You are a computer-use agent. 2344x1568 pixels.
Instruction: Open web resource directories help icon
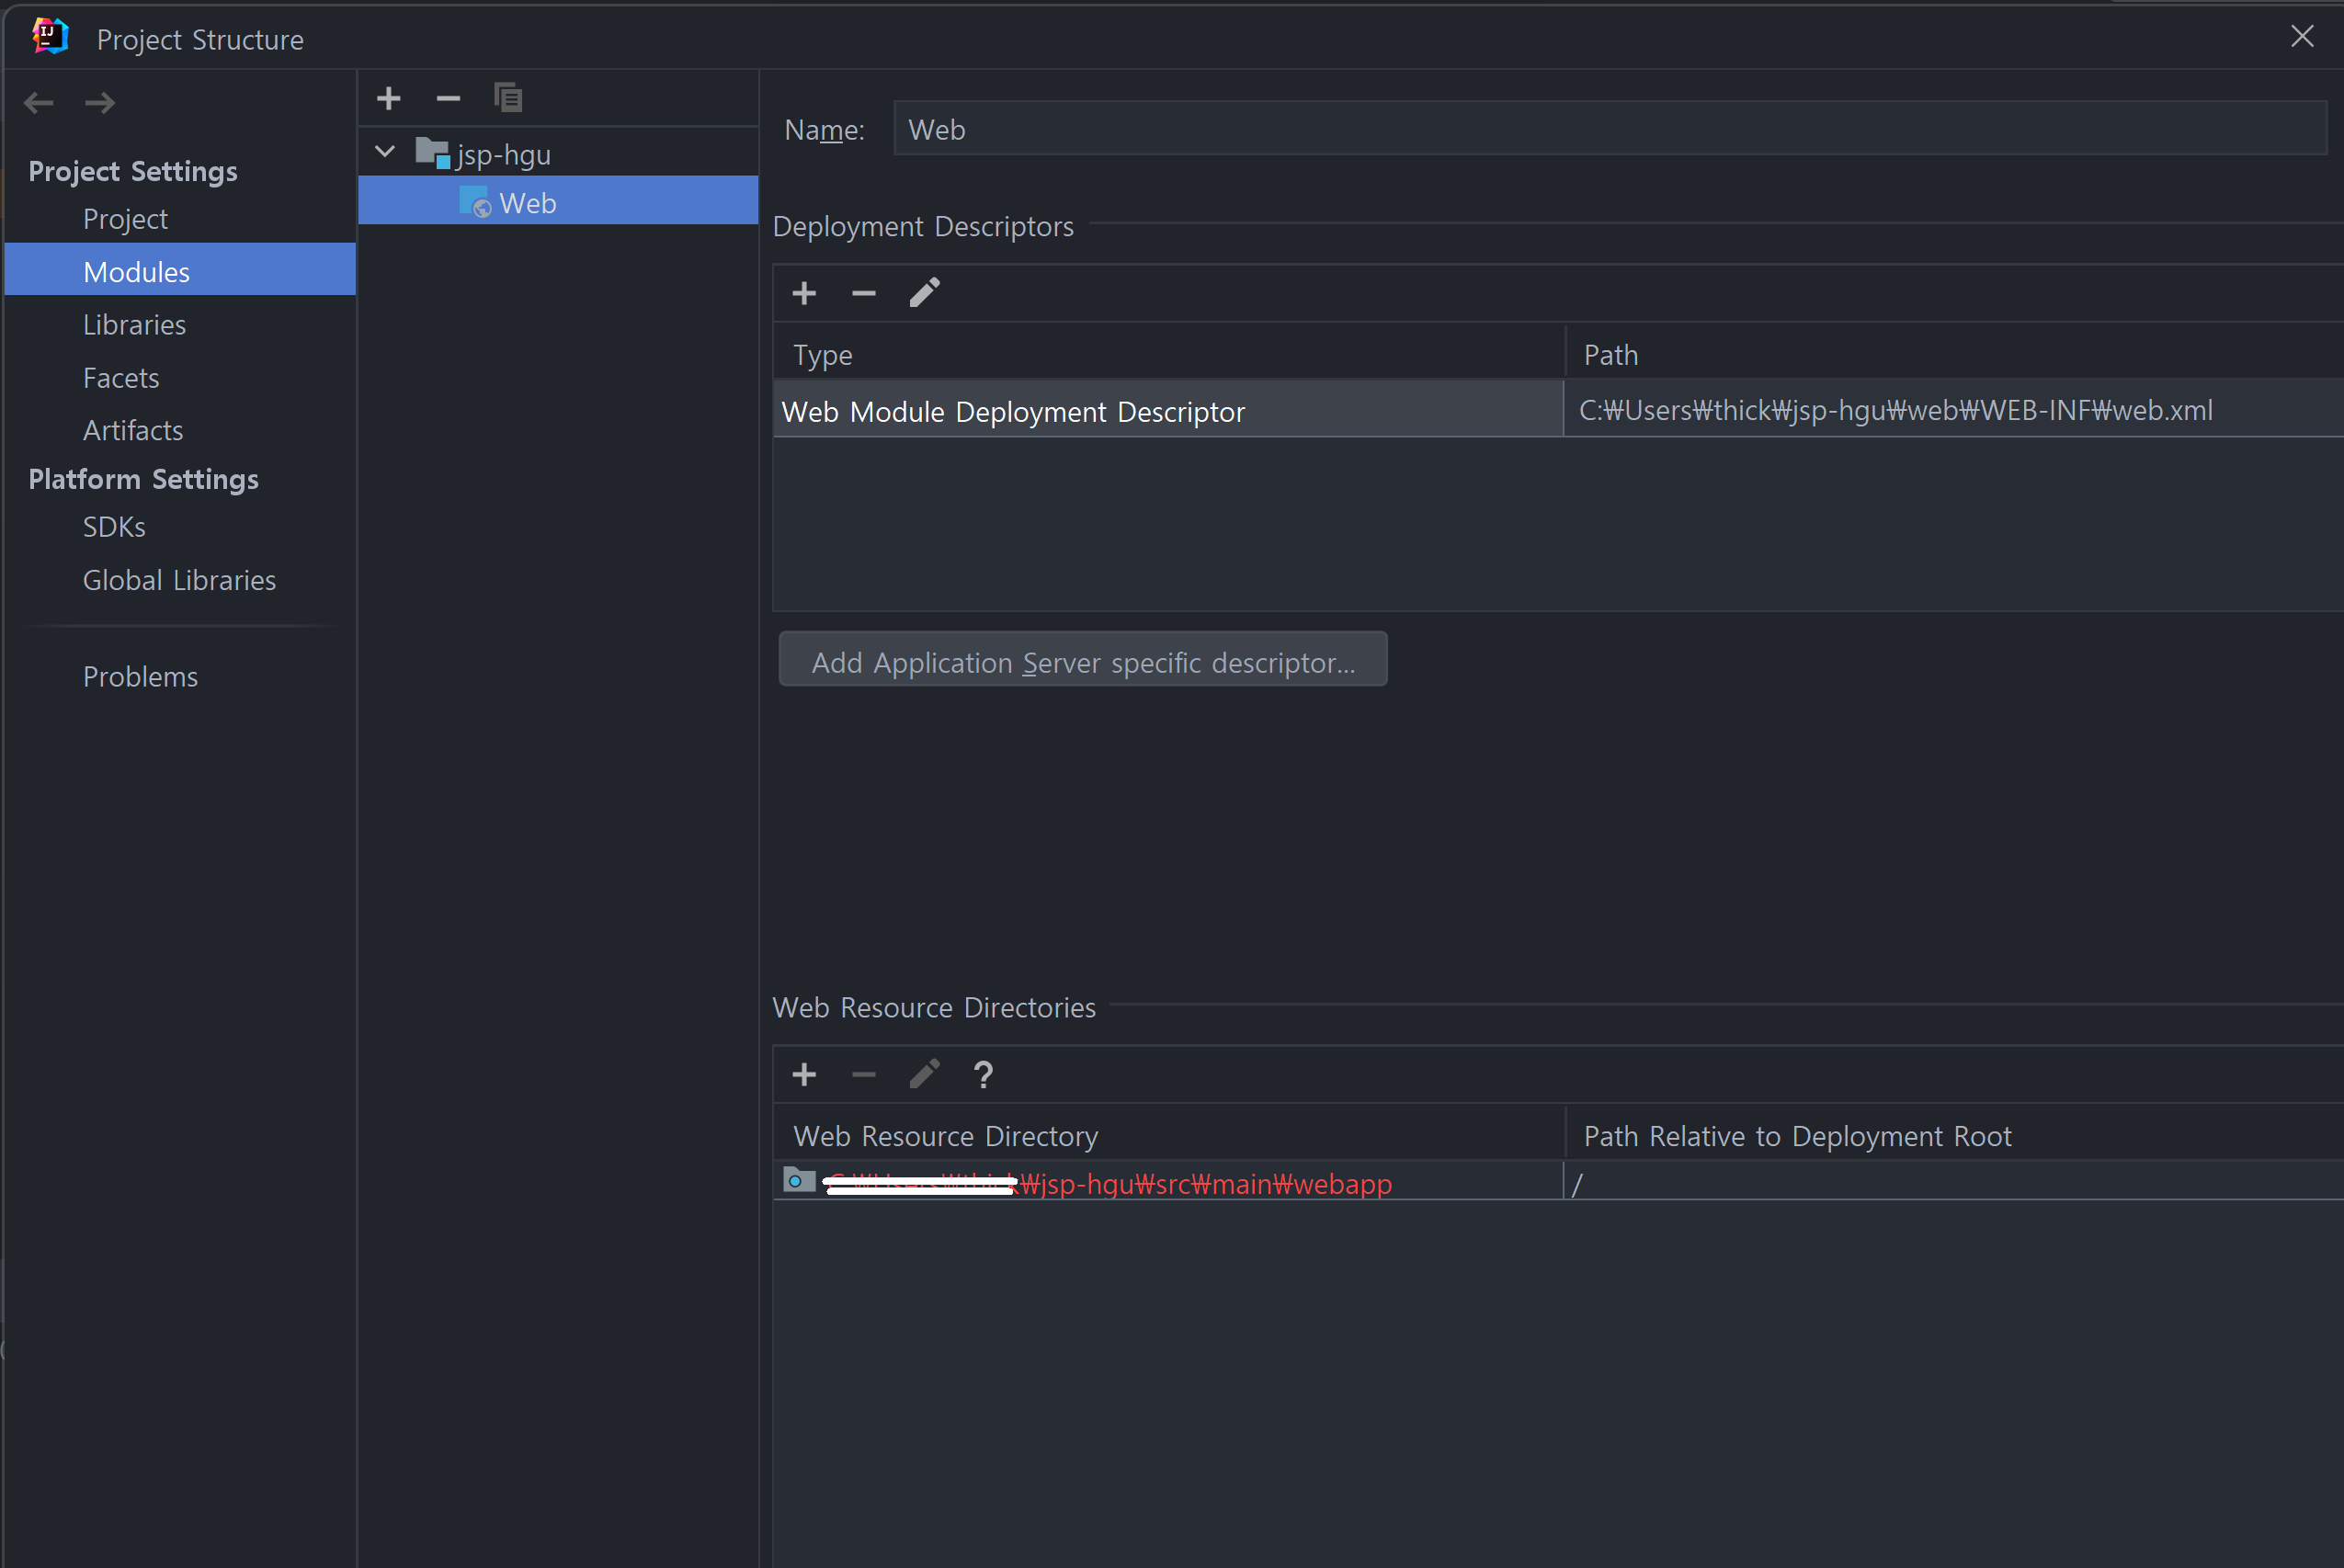(x=983, y=1075)
